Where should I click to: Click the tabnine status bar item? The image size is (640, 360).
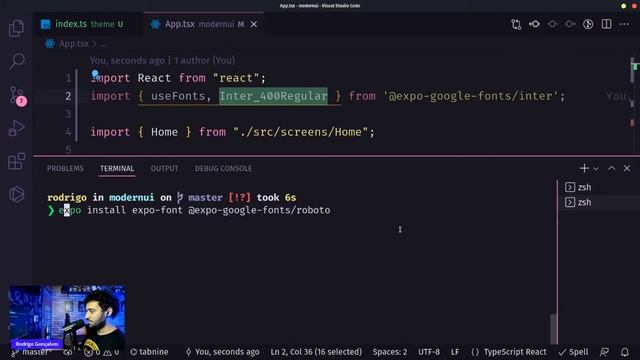tap(149, 352)
